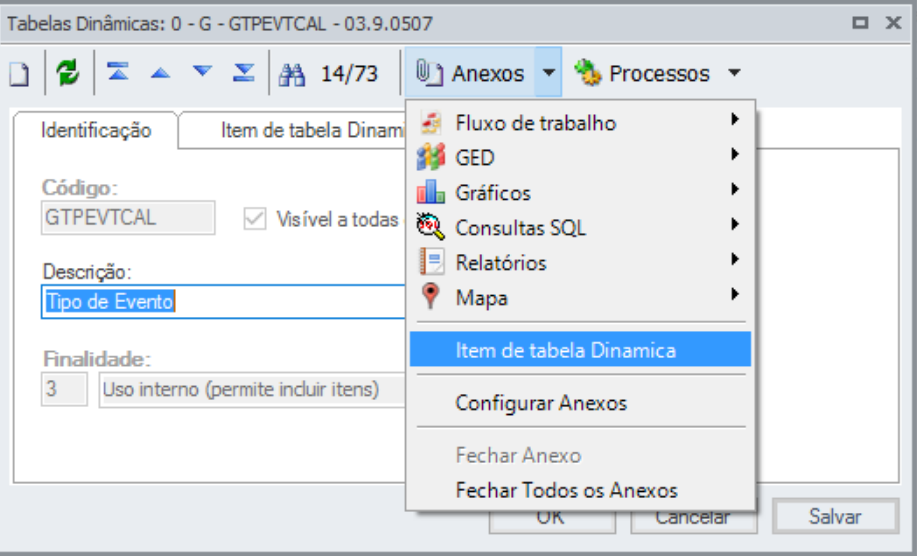Expand the Processos dropdown arrow
The image size is (917, 556).
[735, 72]
